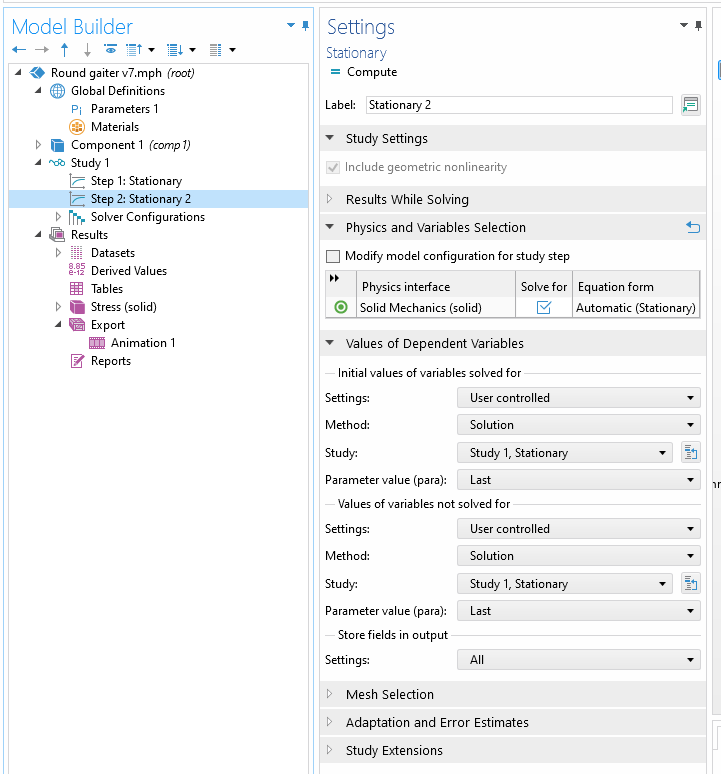Select Step 1: Stationary in tree
The height and width of the screenshot is (774, 721).
[135, 181]
